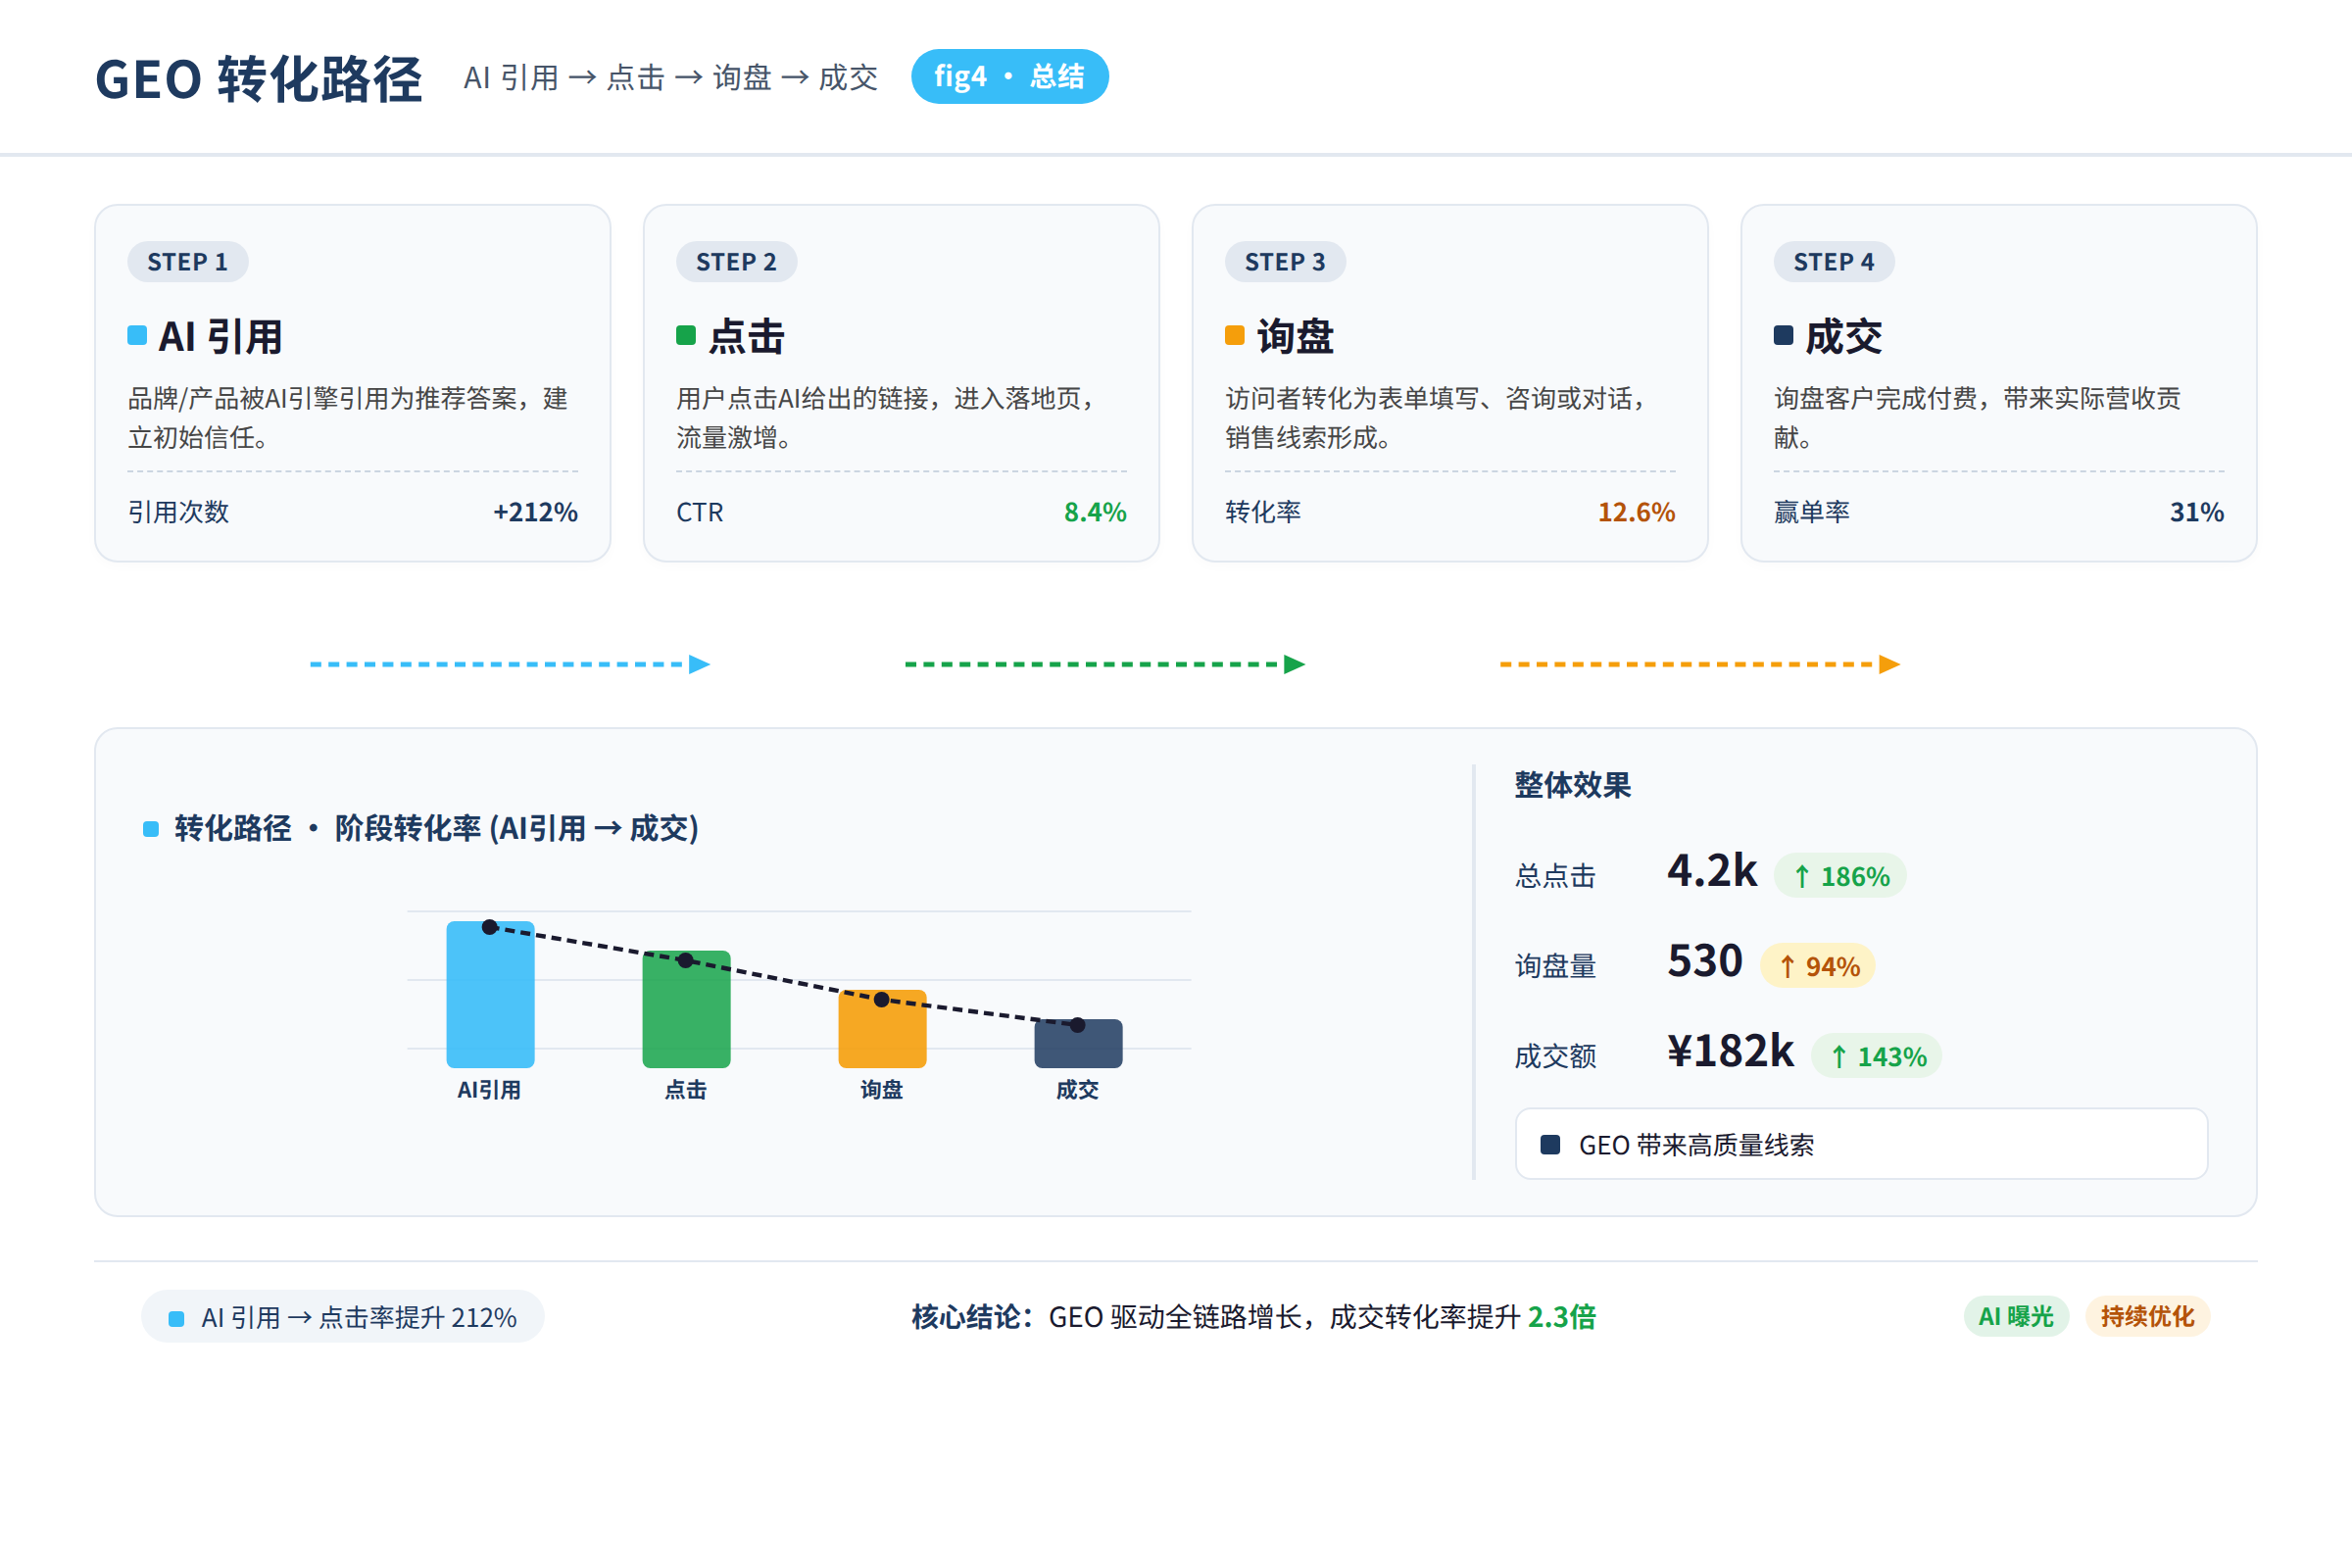2352x1568 pixels.
Task: Click the 530 inquiry count figure
Action: coord(1705,961)
